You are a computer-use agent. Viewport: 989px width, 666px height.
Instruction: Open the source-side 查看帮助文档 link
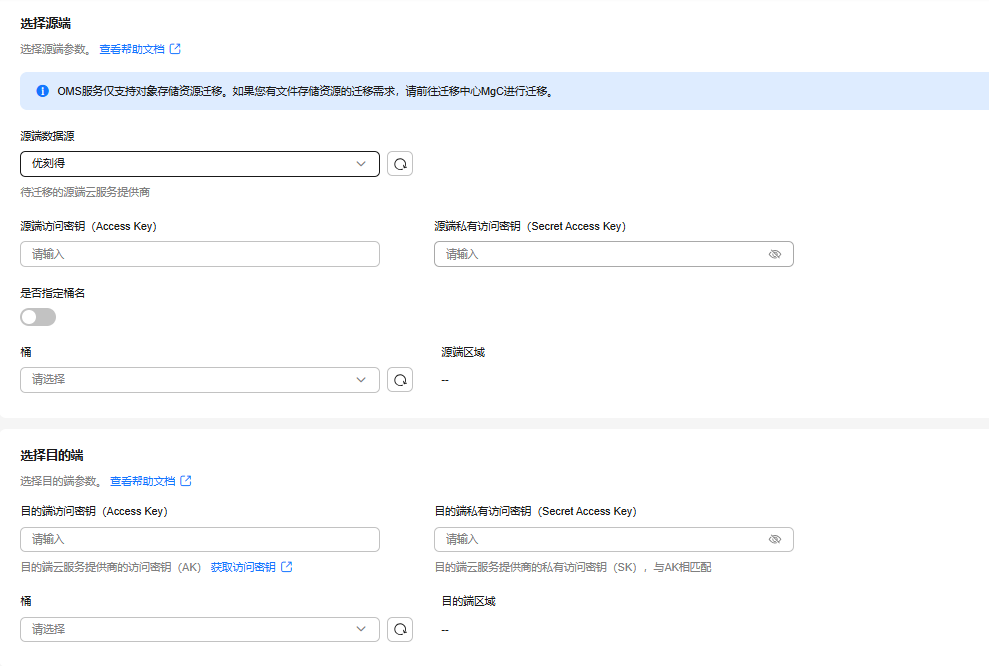pyautogui.click(x=132, y=49)
